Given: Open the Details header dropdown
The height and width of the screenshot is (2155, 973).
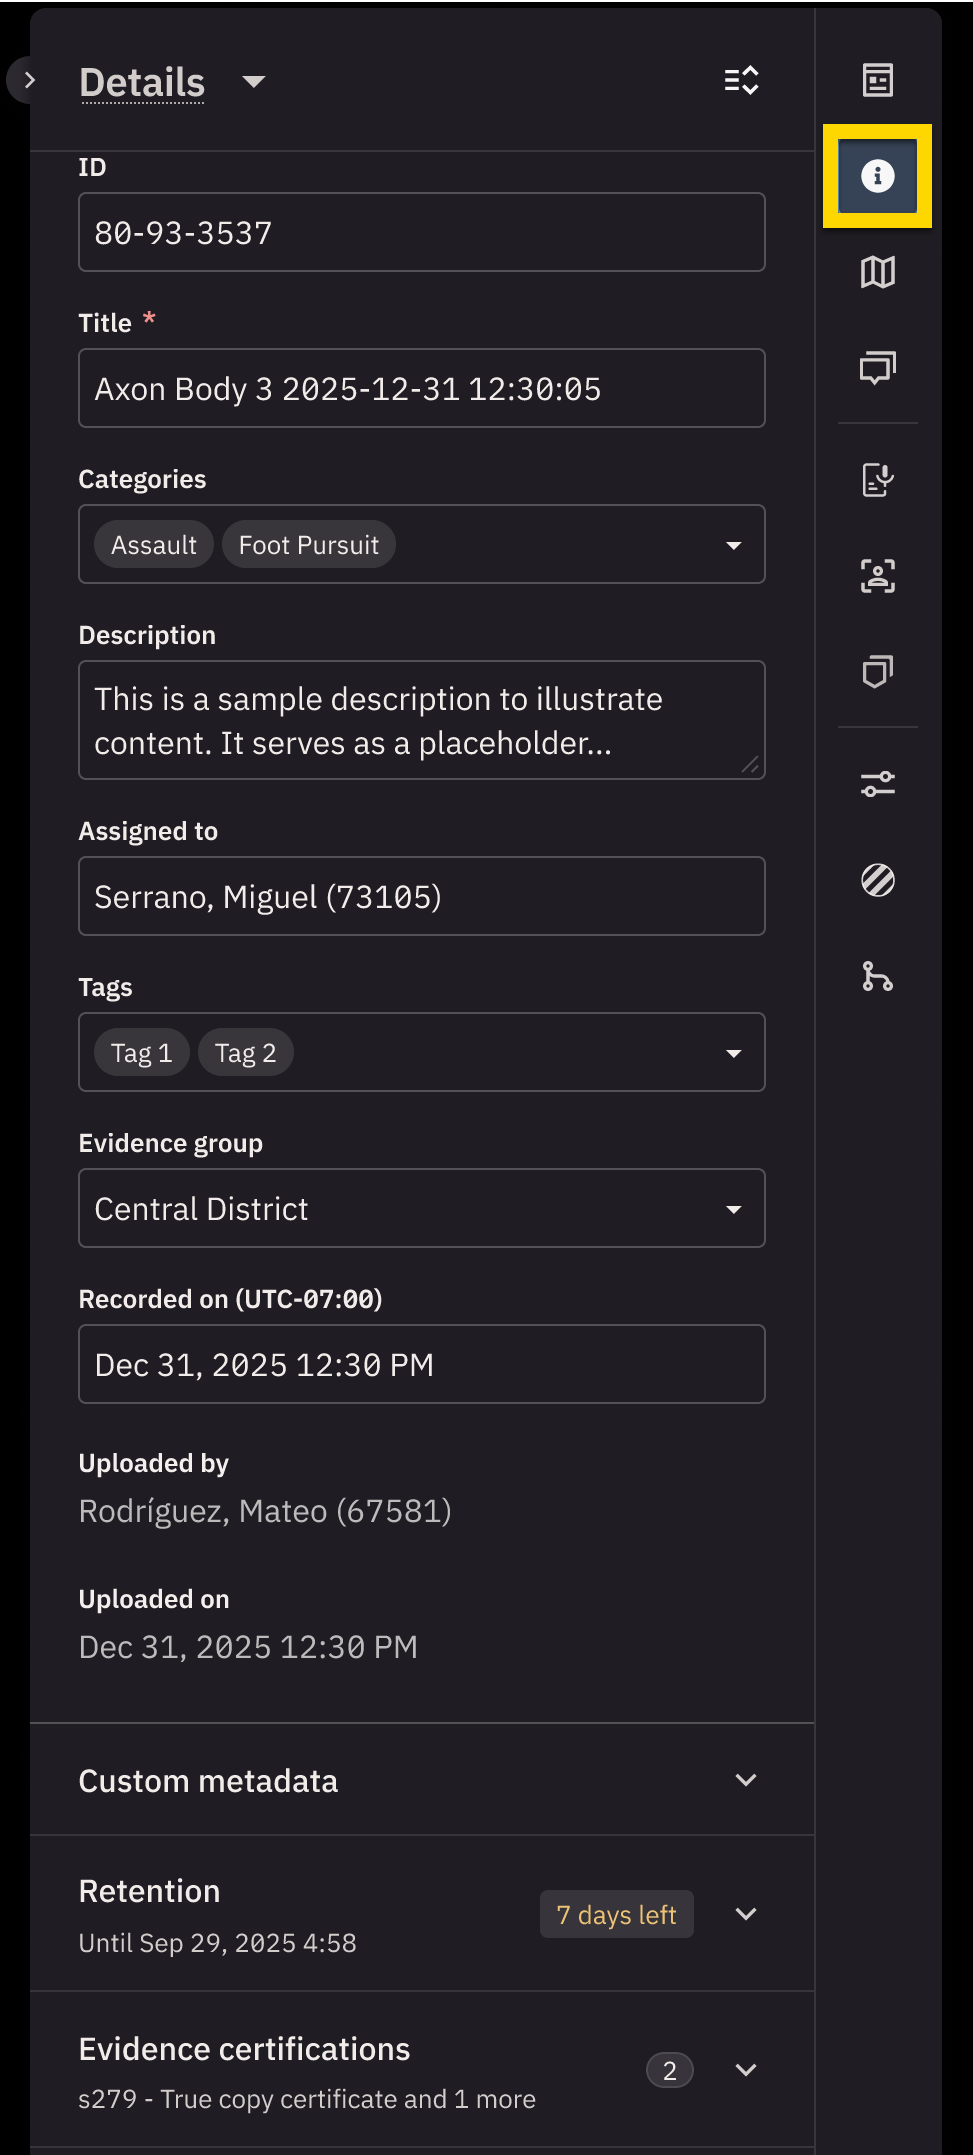Looking at the screenshot, I should point(254,82).
